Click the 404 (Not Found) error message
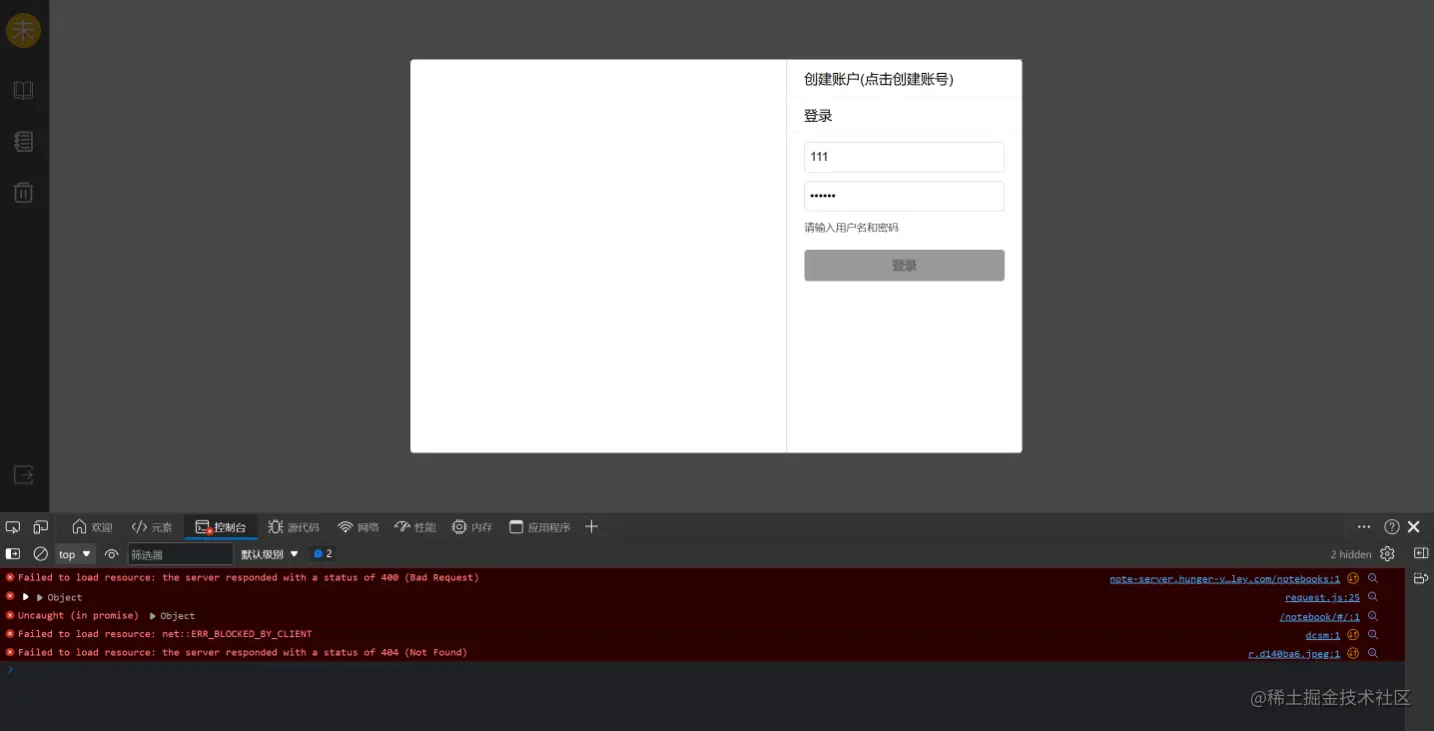The image size is (1434, 731). click(242, 653)
